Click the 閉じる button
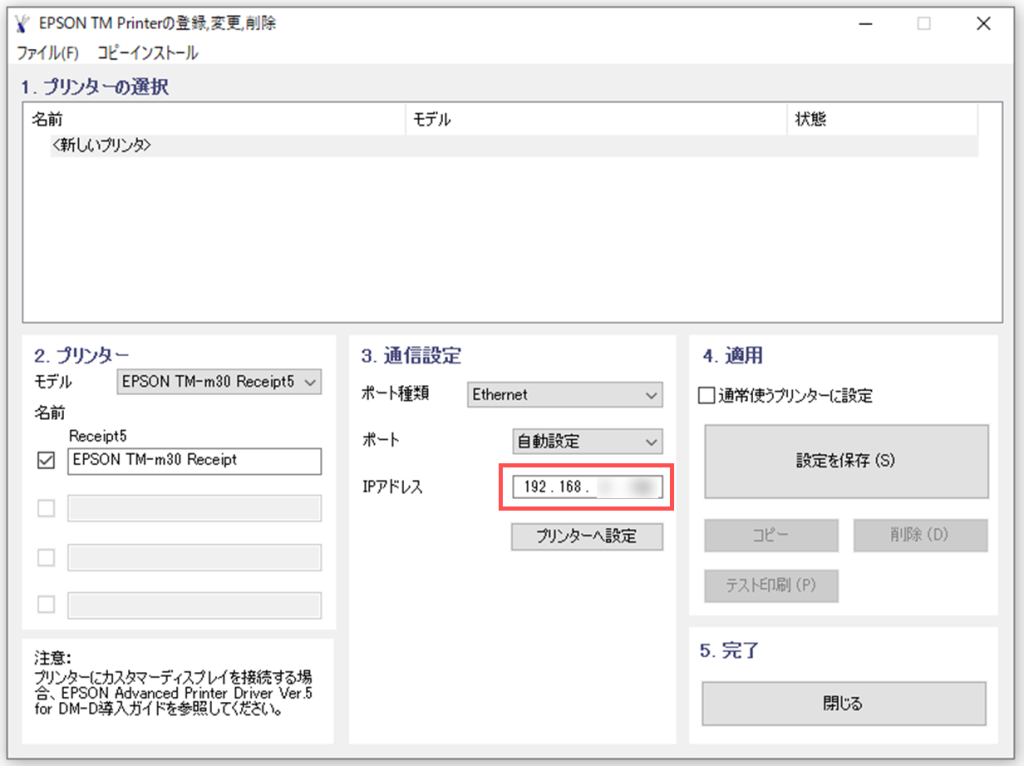Image resolution: width=1024 pixels, height=766 pixels. [844, 703]
